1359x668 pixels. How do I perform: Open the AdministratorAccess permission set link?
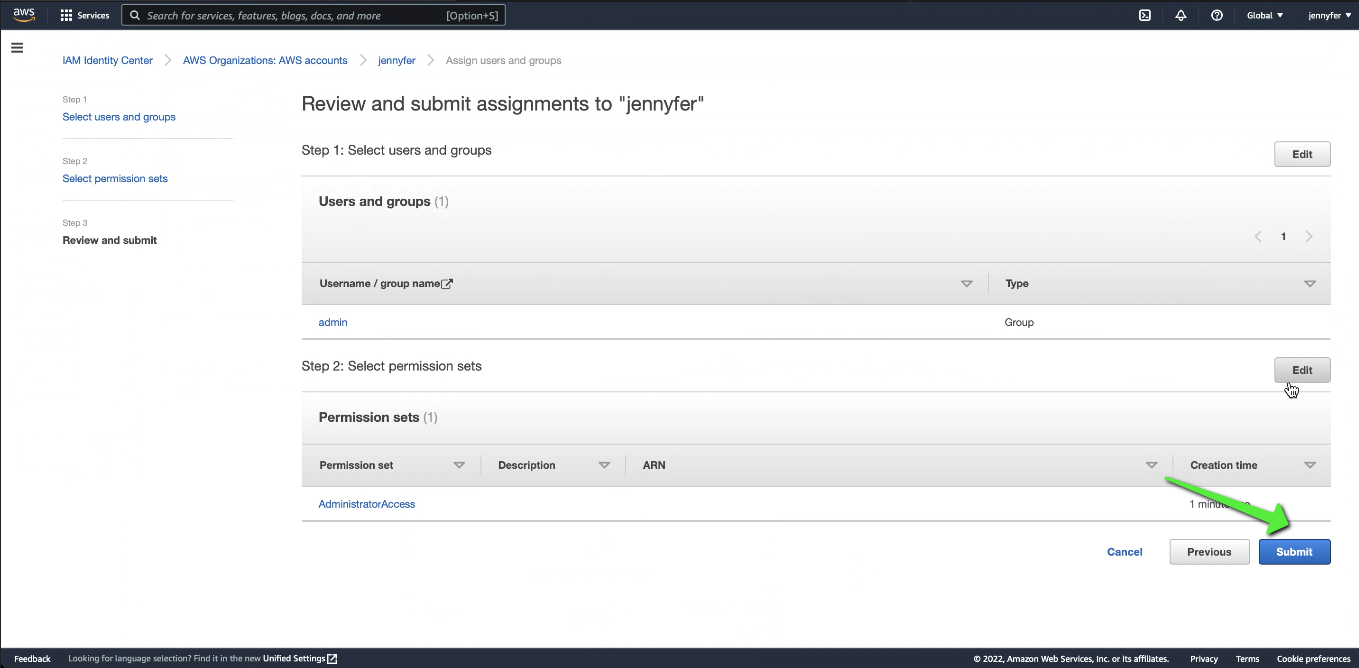[367, 505]
